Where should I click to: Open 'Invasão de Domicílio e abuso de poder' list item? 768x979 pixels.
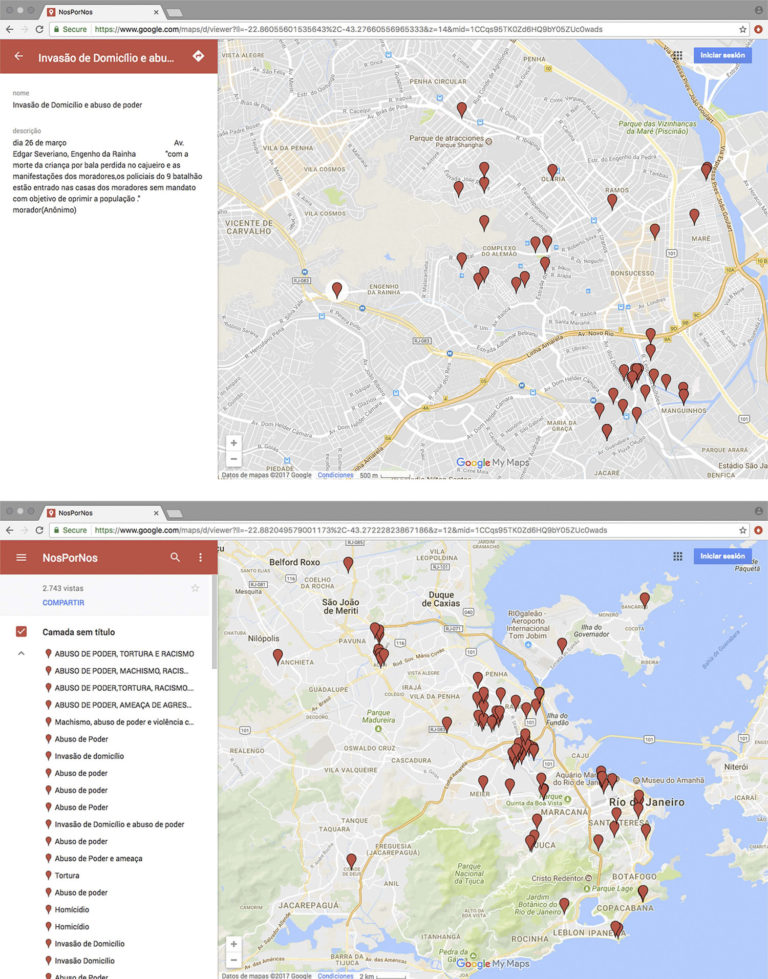coord(119,824)
